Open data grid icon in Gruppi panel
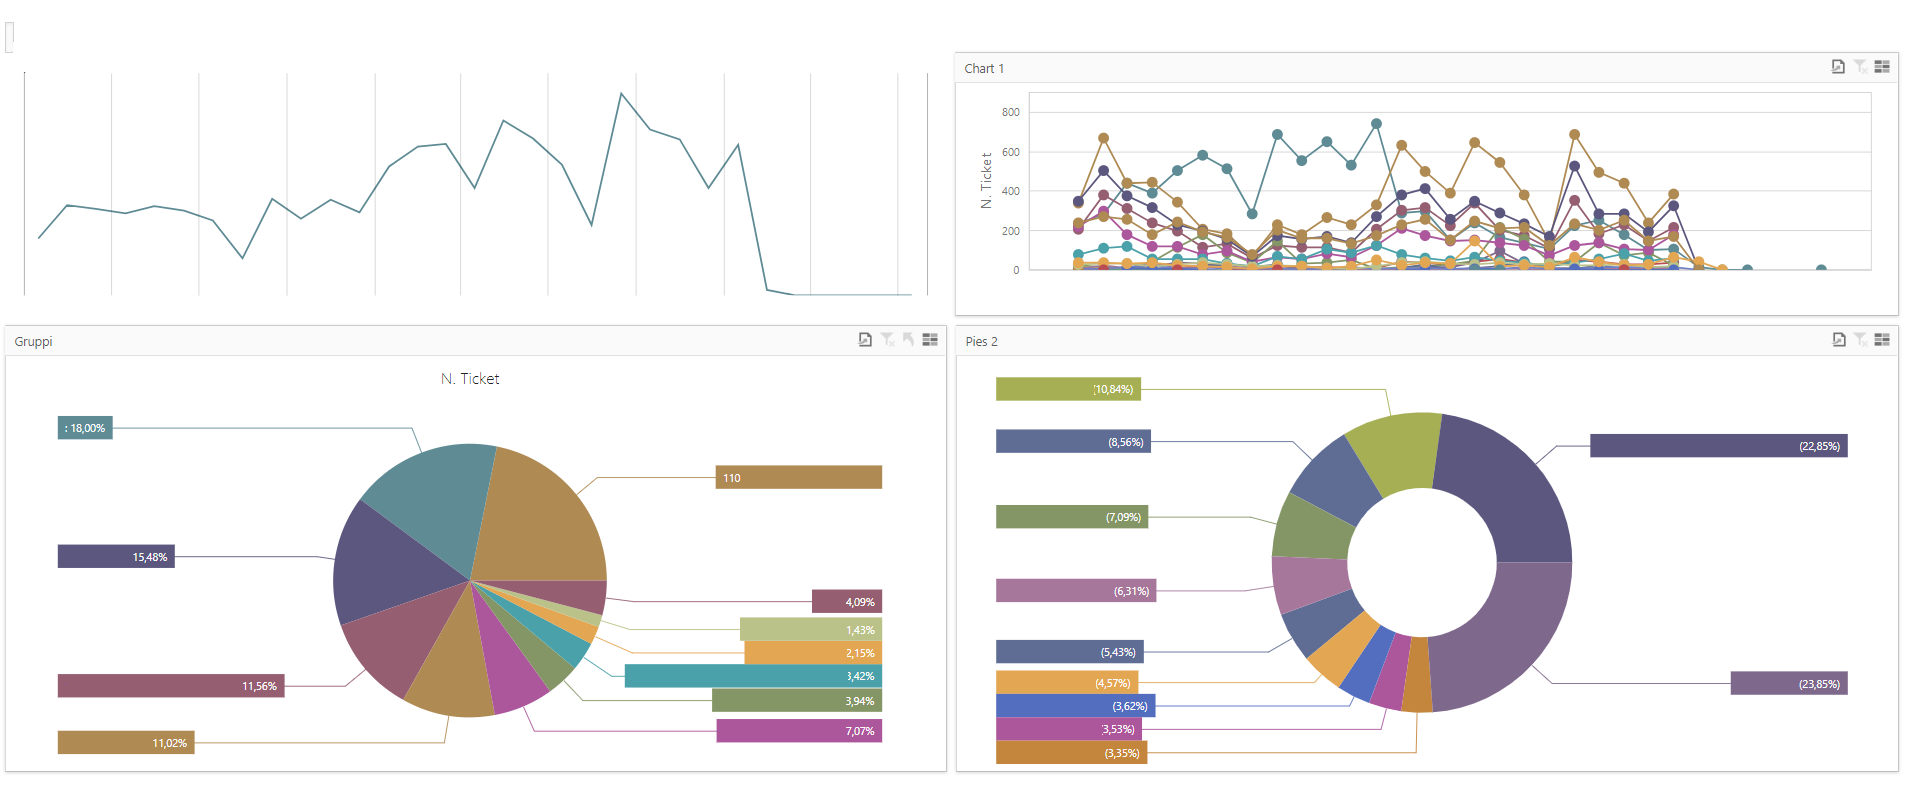Viewport: 1908px width, 799px height. (930, 340)
